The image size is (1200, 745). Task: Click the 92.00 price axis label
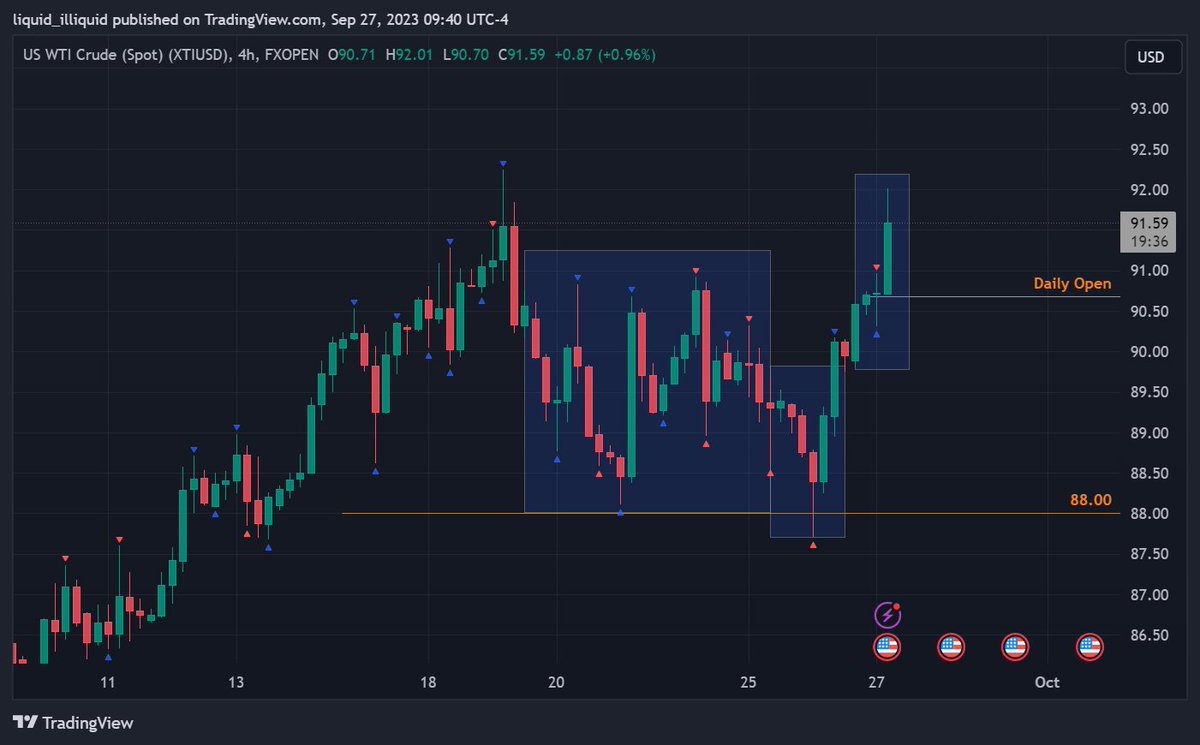1151,190
